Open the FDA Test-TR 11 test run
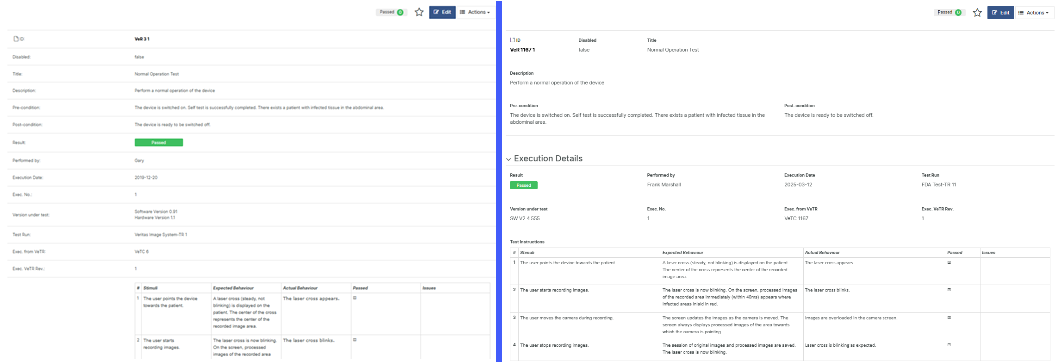Image resolution: width=1055 pixels, height=362 pixels. pos(938,184)
